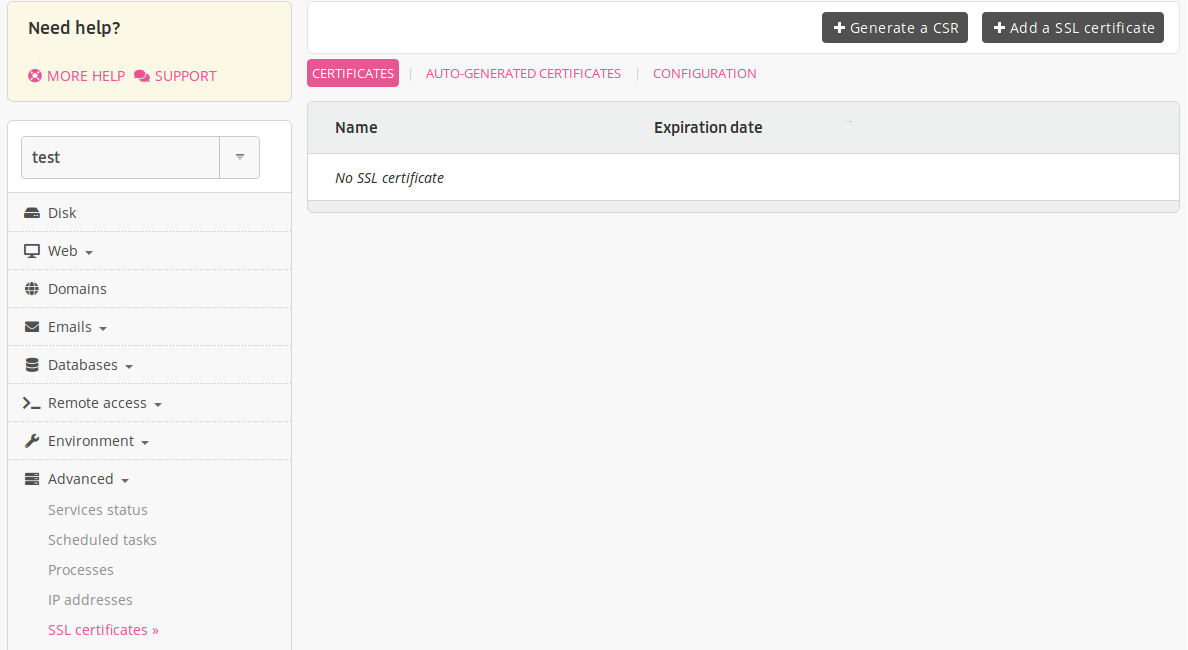Sort by the Expiration date column
Viewport: 1188px width, 650px height.
[708, 127]
